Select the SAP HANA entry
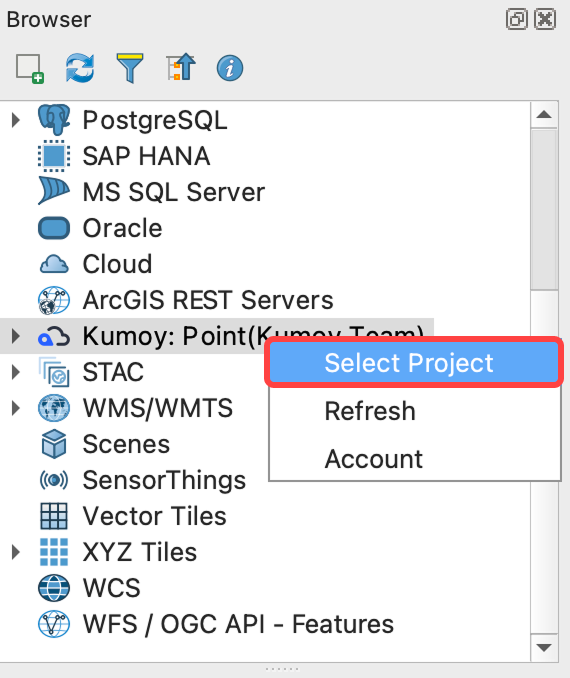Viewport: 570px width, 678px height. coord(146,156)
